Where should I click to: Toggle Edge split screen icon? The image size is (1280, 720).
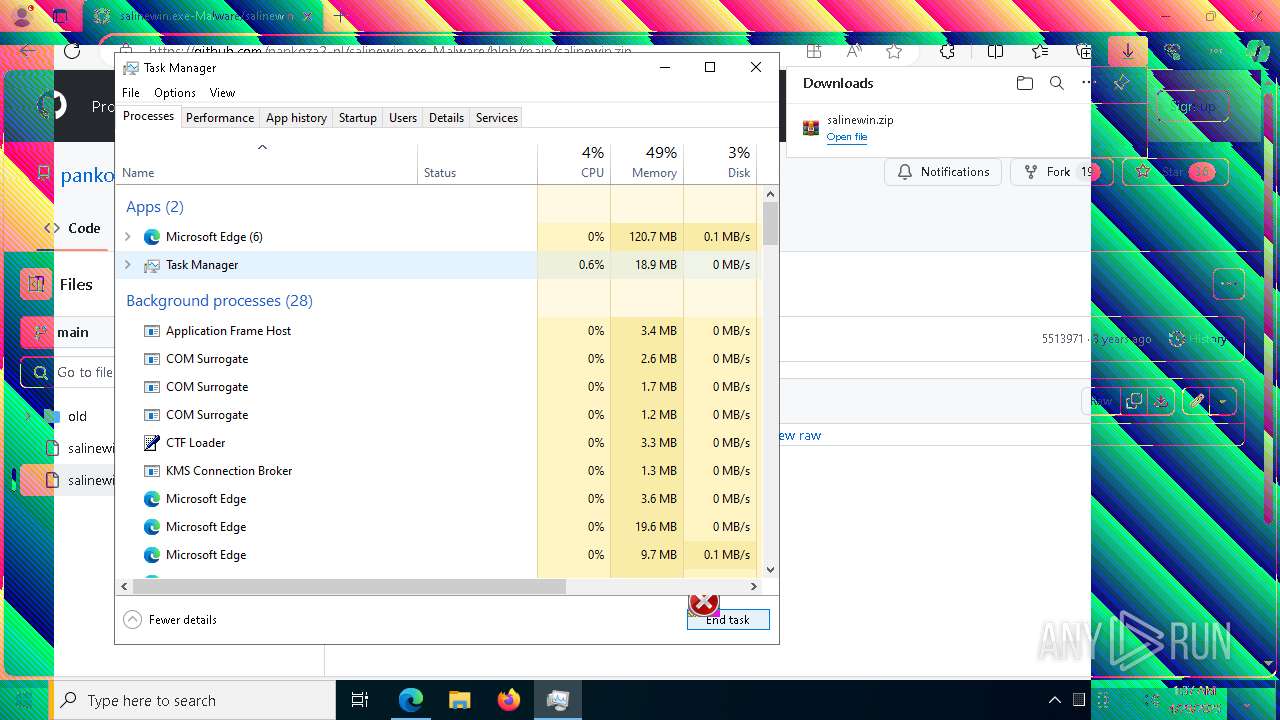point(995,51)
